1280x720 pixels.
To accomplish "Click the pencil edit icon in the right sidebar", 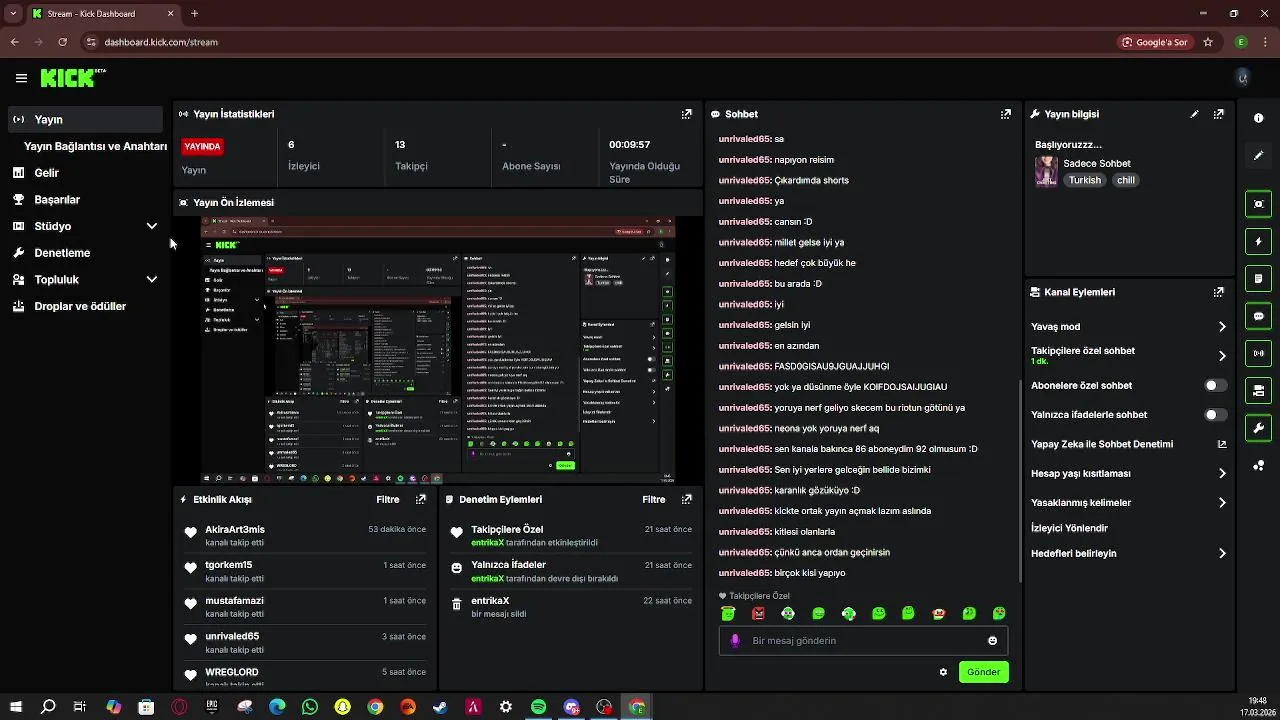I will click(x=1258, y=156).
